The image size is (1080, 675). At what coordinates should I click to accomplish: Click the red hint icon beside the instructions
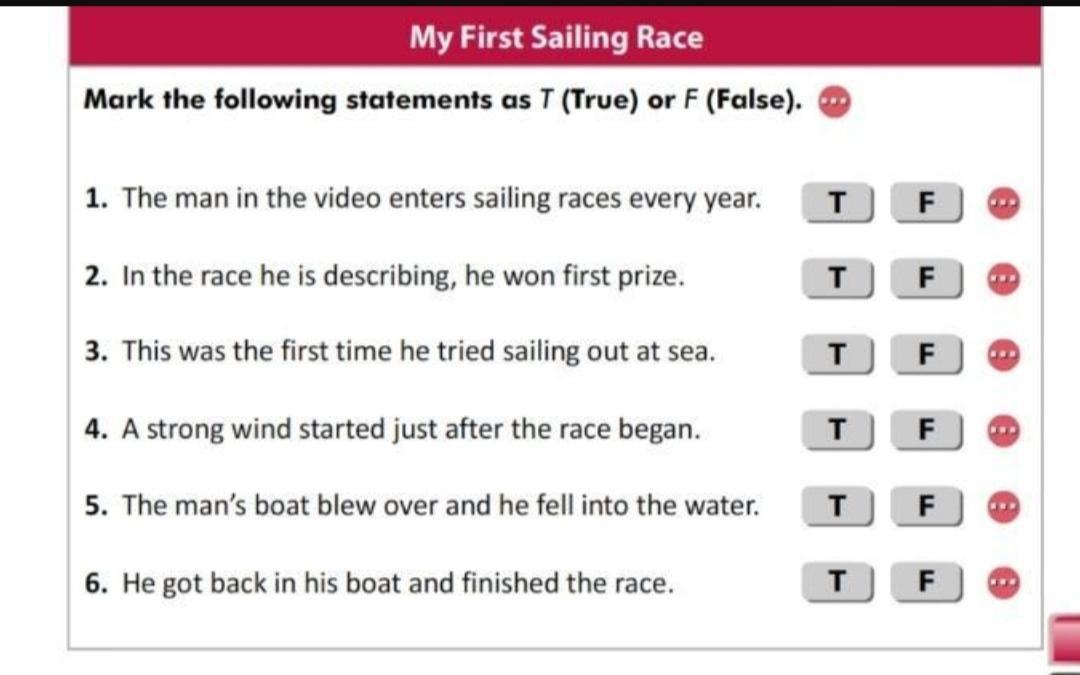[x=834, y=101]
